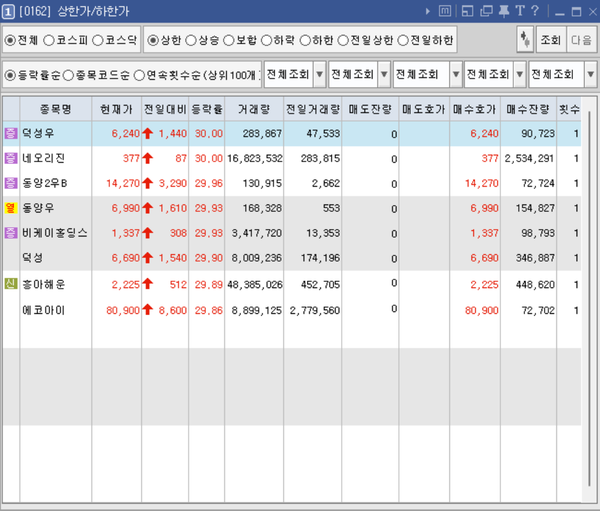Select the 에코아이 stock name
This screenshot has width=600, height=511.
tap(43, 310)
